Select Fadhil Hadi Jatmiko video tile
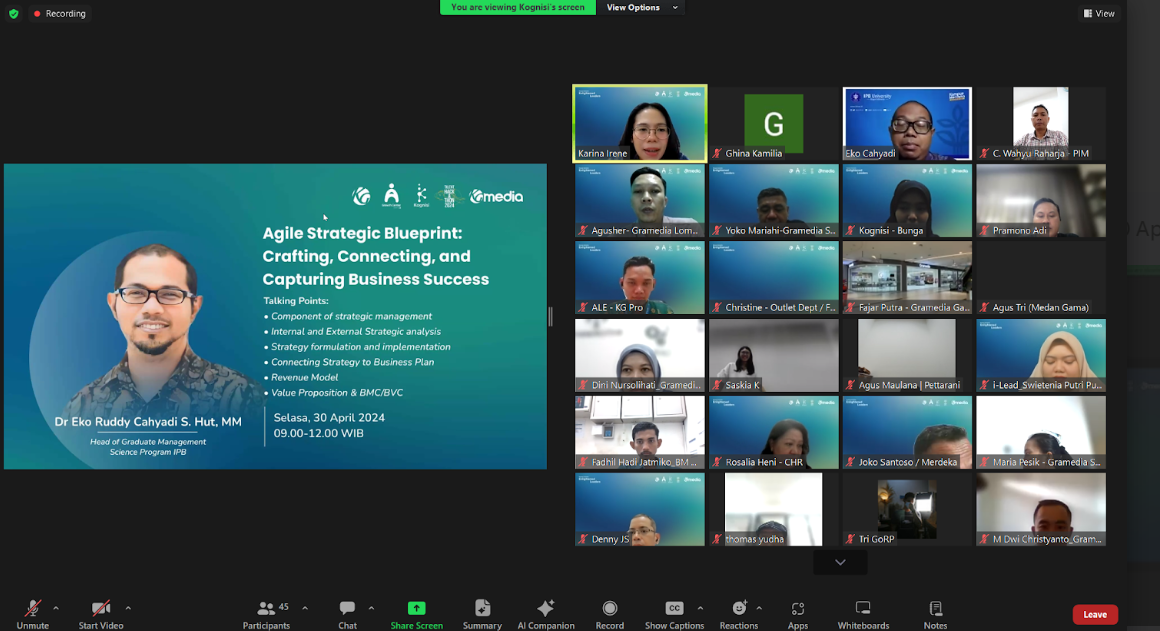1160x631 pixels. (x=640, y=432)
